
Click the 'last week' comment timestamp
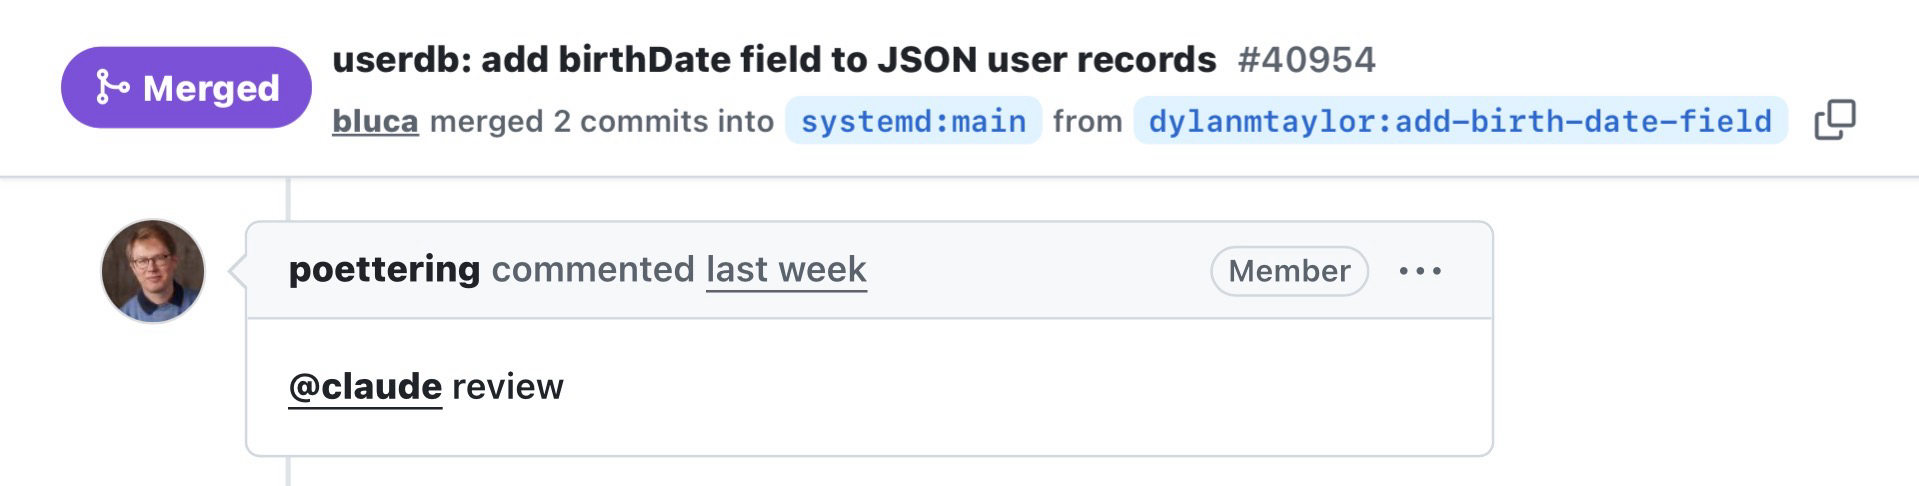tap(786, 270)
